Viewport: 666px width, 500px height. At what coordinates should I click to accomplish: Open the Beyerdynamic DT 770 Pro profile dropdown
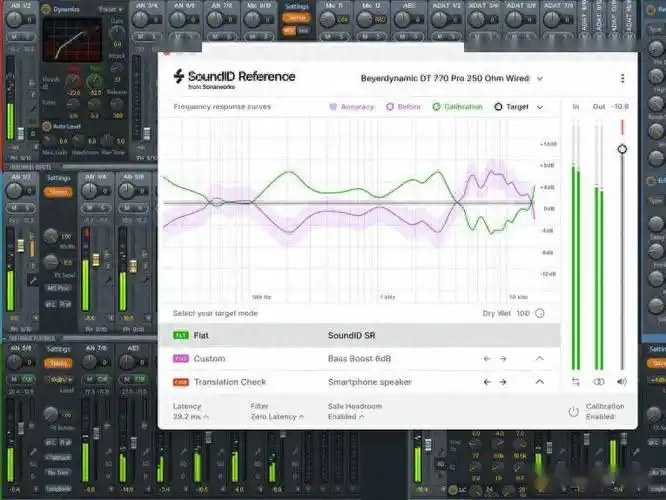click(x=540, y=79)
